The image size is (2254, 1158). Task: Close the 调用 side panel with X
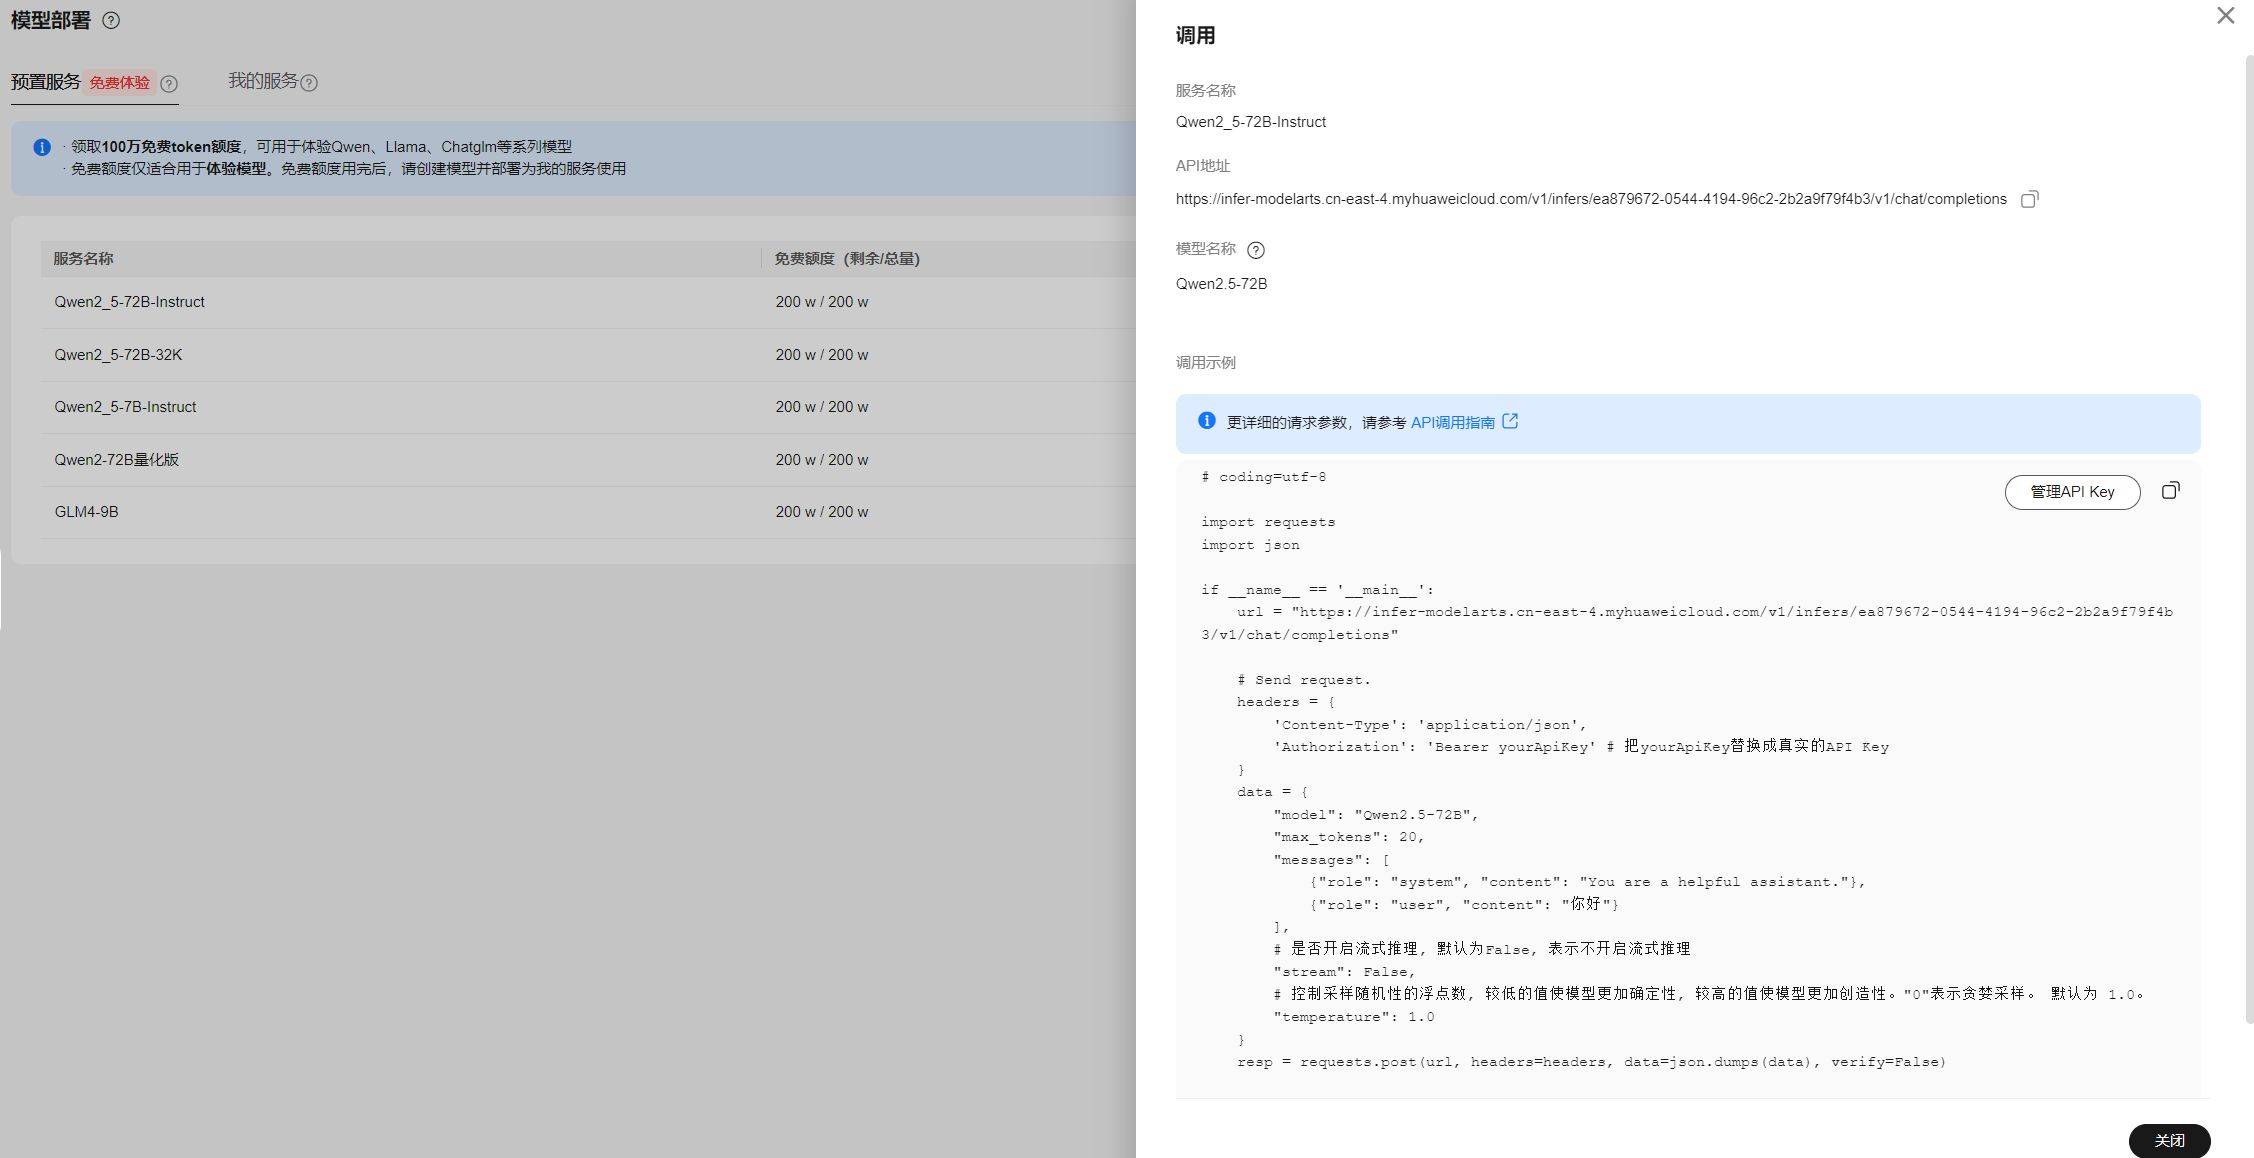coord(2225,16)
